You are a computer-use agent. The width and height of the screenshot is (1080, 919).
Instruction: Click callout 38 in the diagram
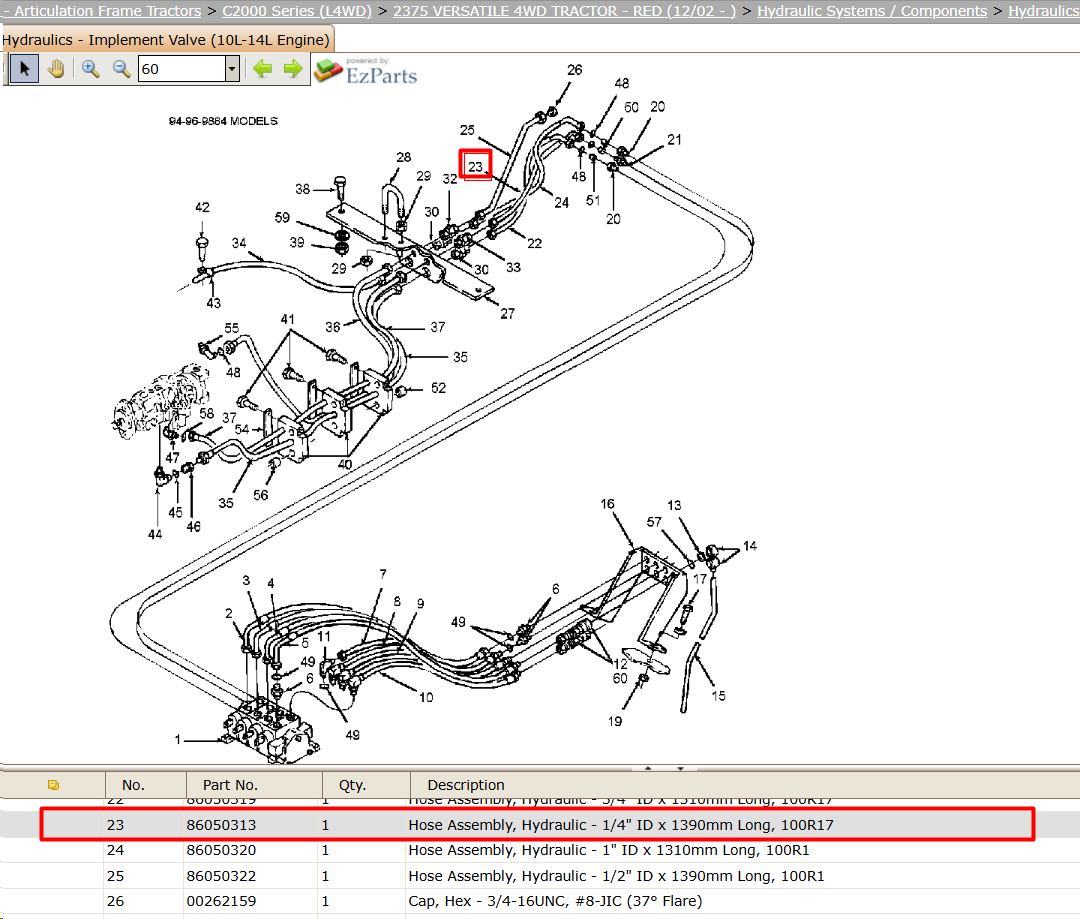coord(302,189)
